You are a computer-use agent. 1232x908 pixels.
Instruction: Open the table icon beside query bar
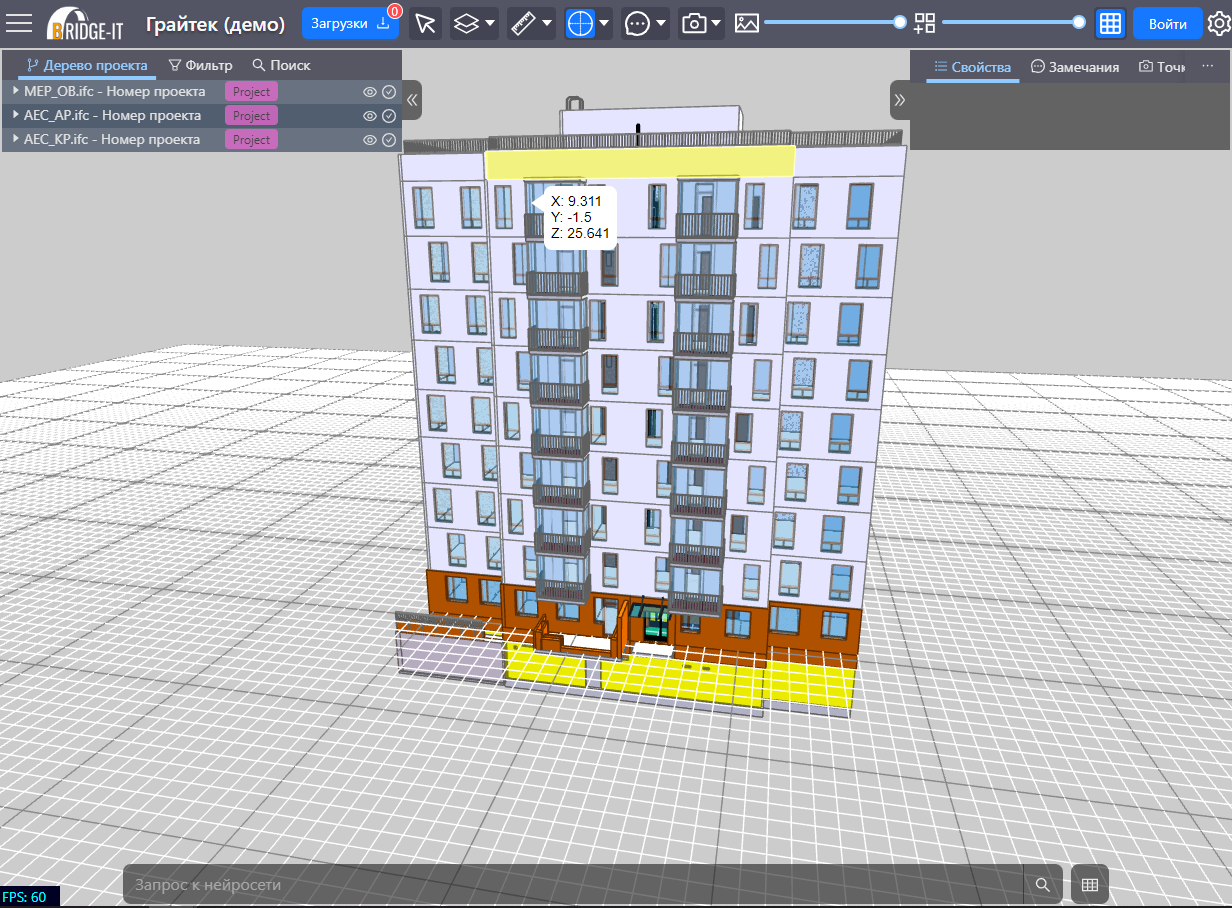pos(1090,884)
